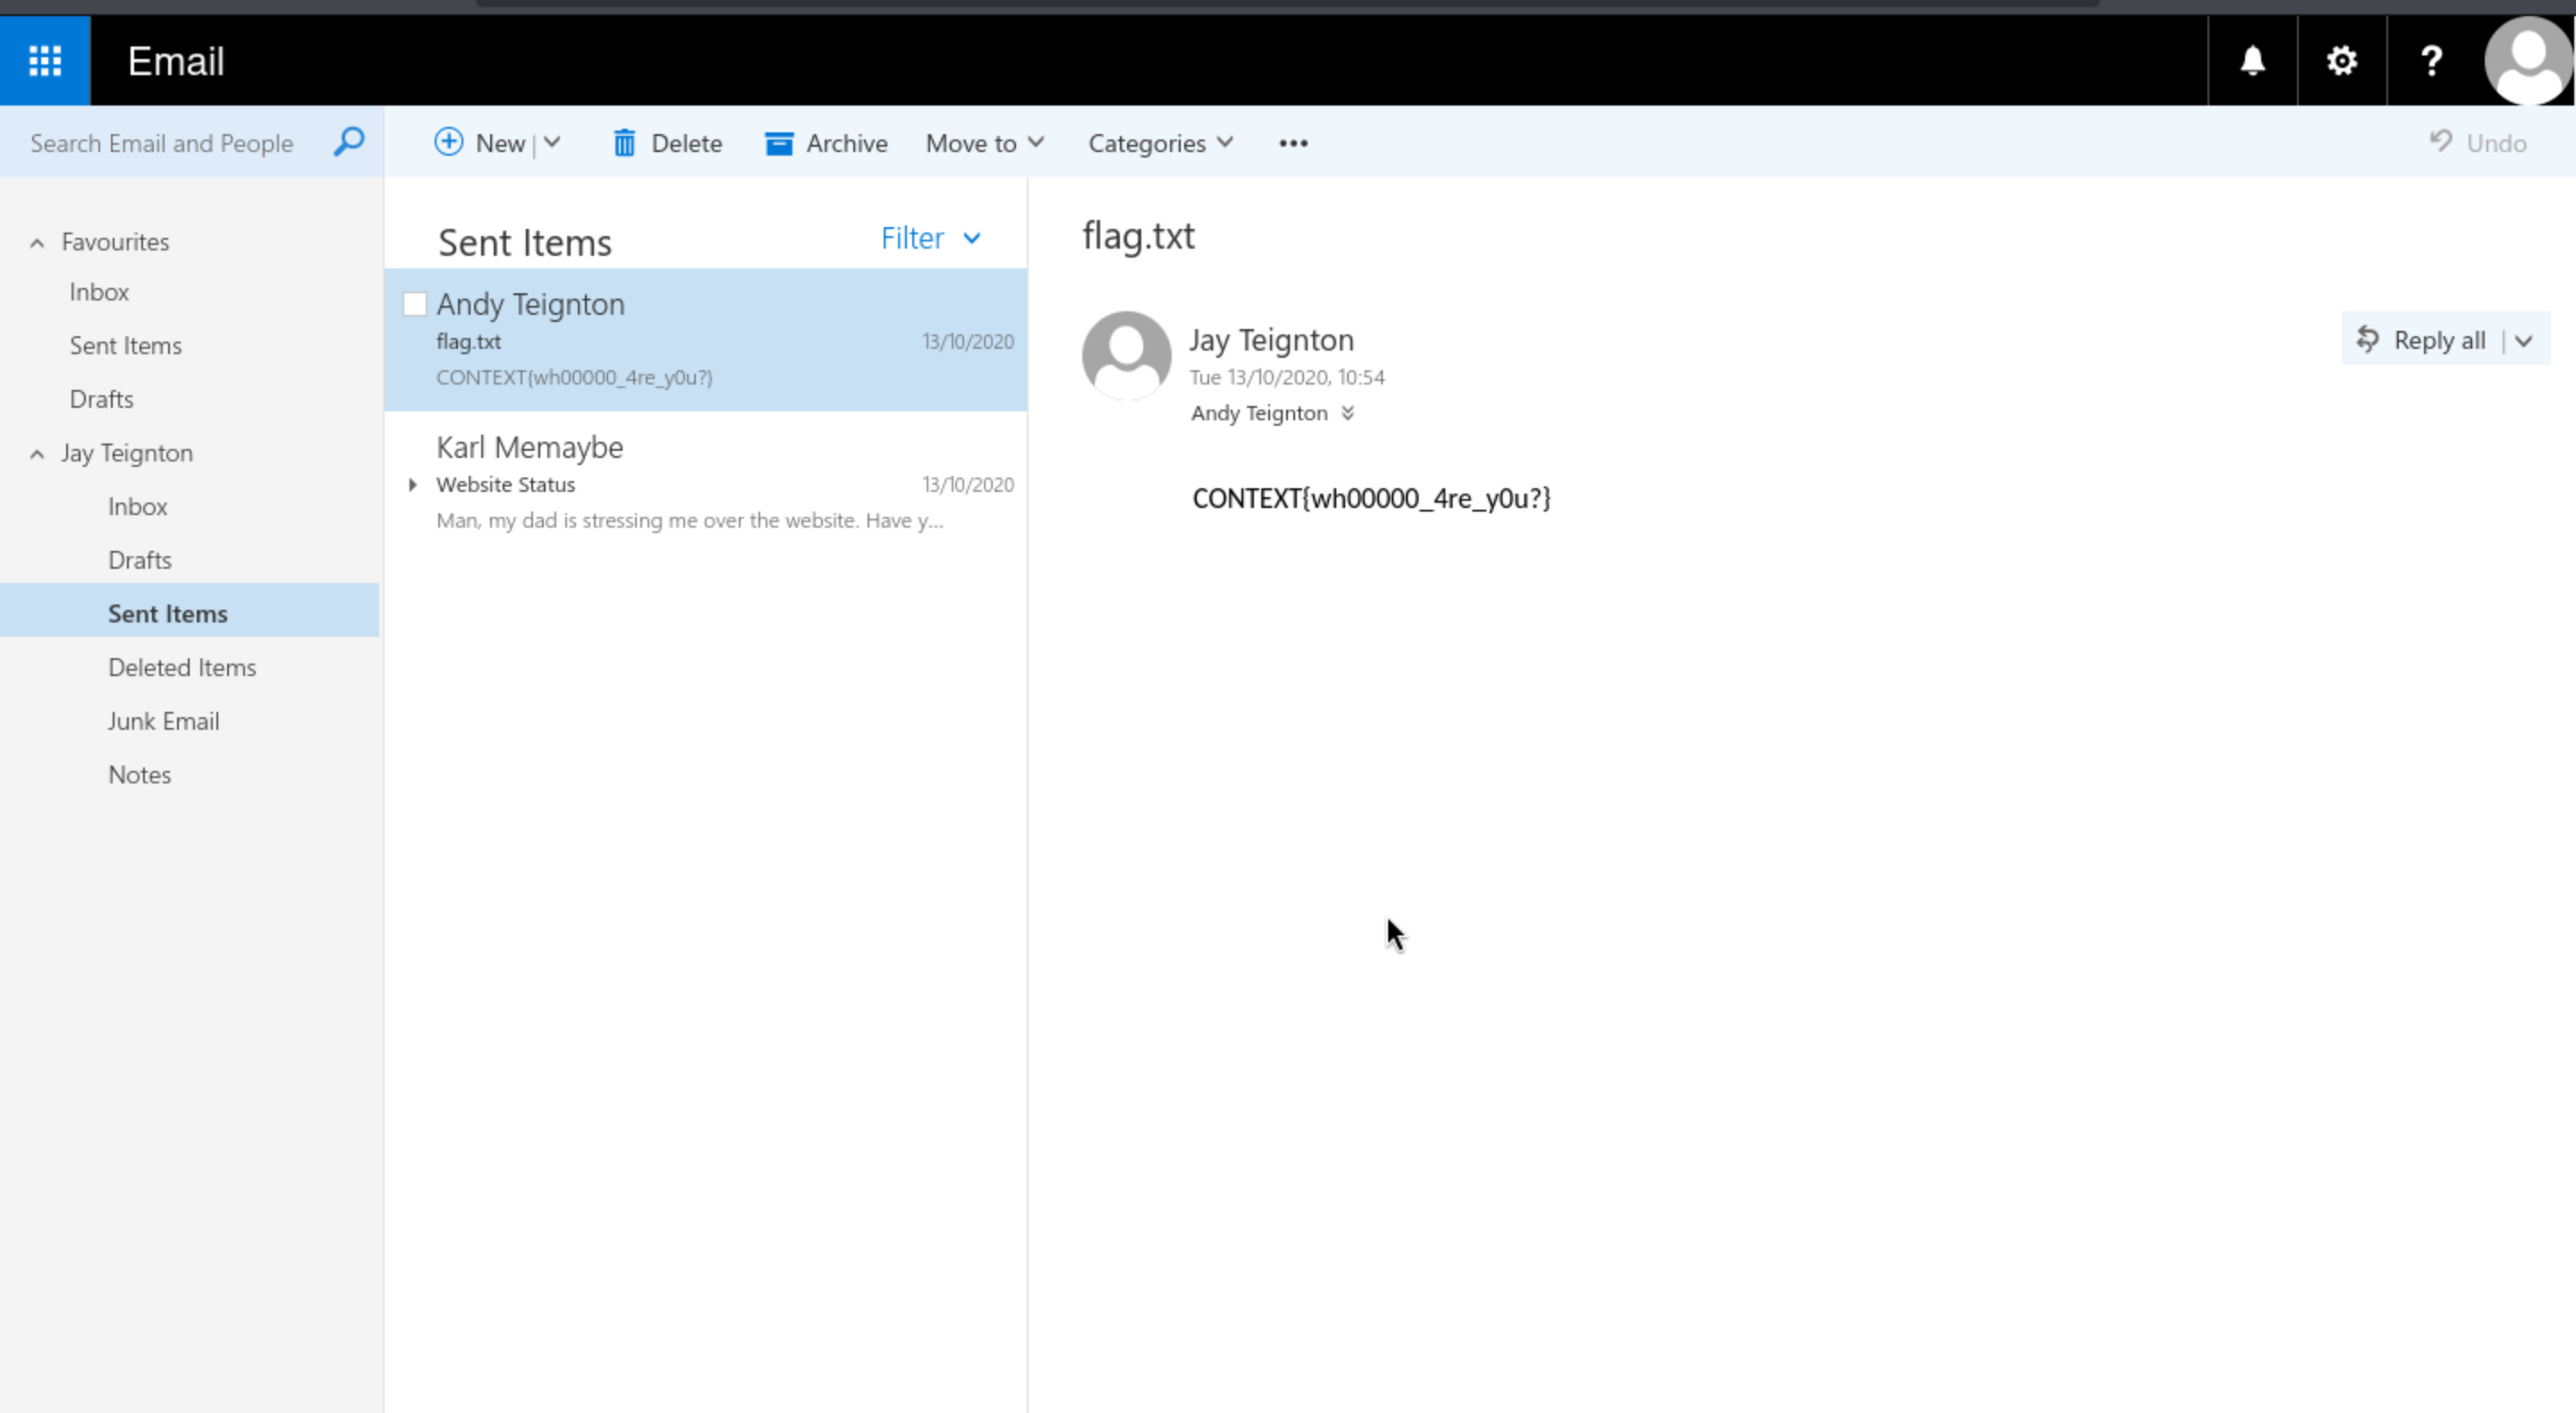
Task: Click the New email plus icon
Action: (448, 142)
